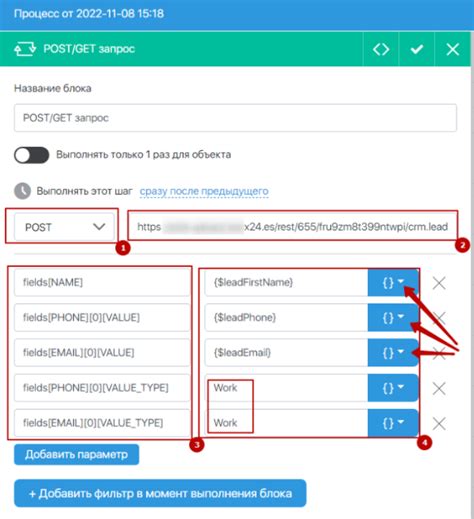This screenshot has height=519, width=474.
Task: Click the POST/GET request arrows icon in header
Action: point(25,49)
